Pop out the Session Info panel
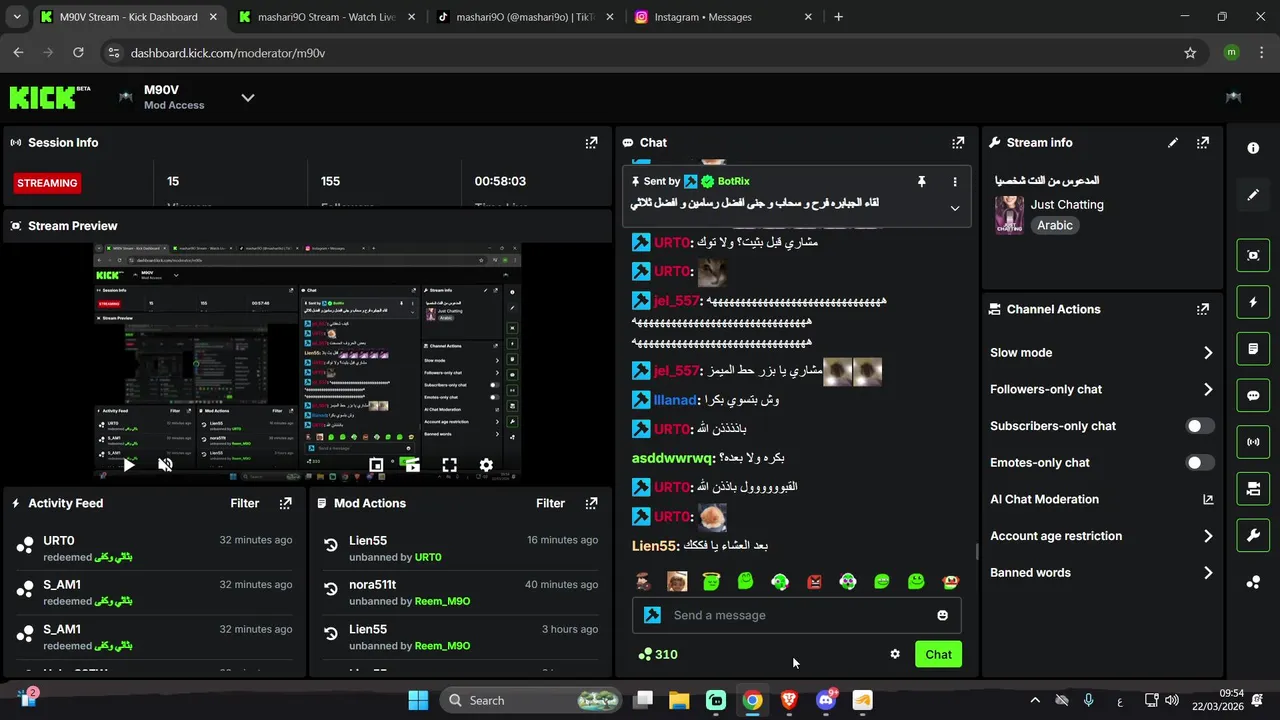 [591, 143]
